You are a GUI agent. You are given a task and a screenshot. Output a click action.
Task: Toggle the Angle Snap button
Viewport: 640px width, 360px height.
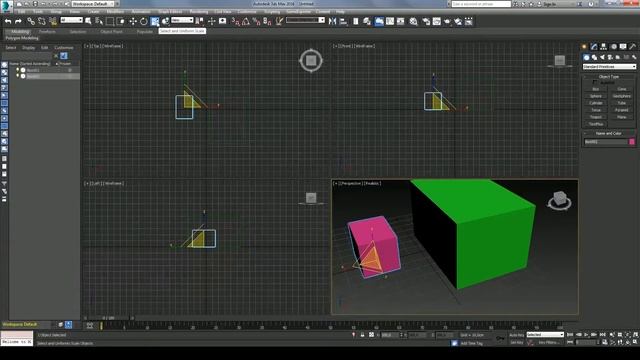point(246,21)
